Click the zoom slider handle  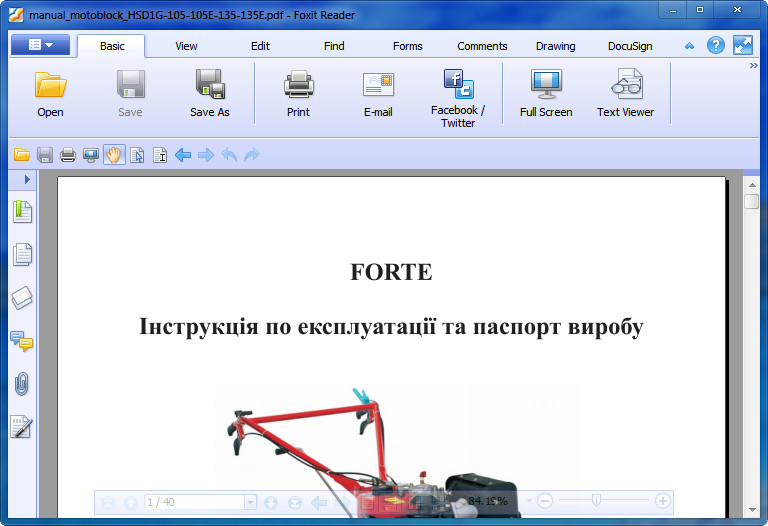coord(596,500)
